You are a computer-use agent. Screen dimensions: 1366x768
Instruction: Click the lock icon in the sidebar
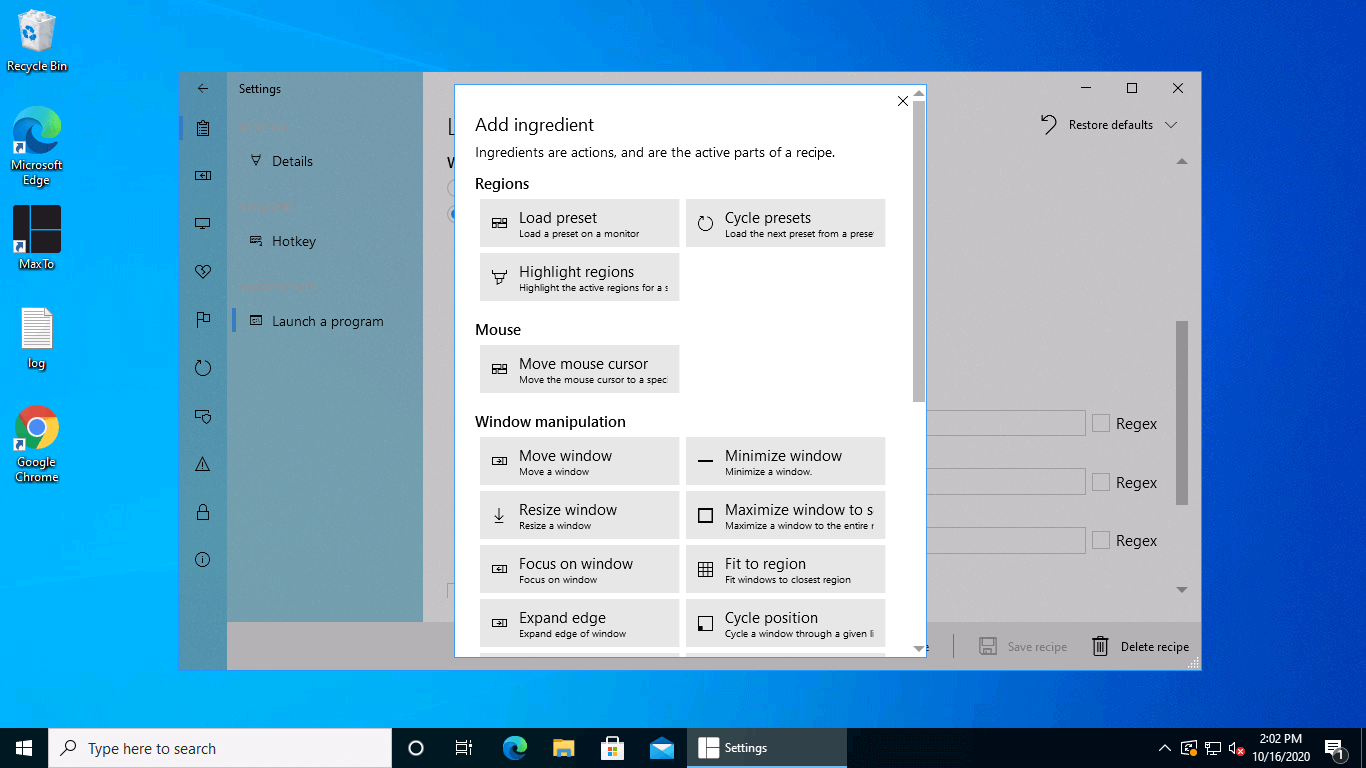click(203, 512)
